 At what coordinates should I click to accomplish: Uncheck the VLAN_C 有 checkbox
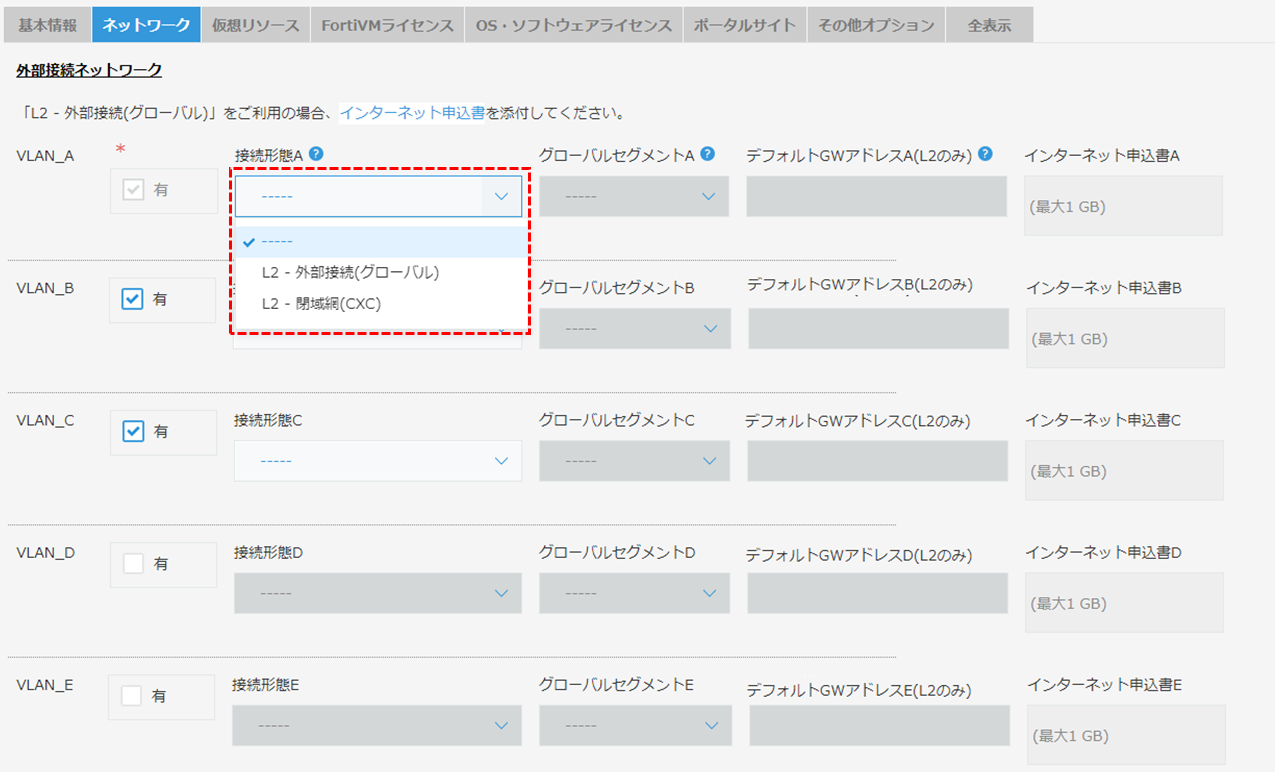click(x=133, y=431)
